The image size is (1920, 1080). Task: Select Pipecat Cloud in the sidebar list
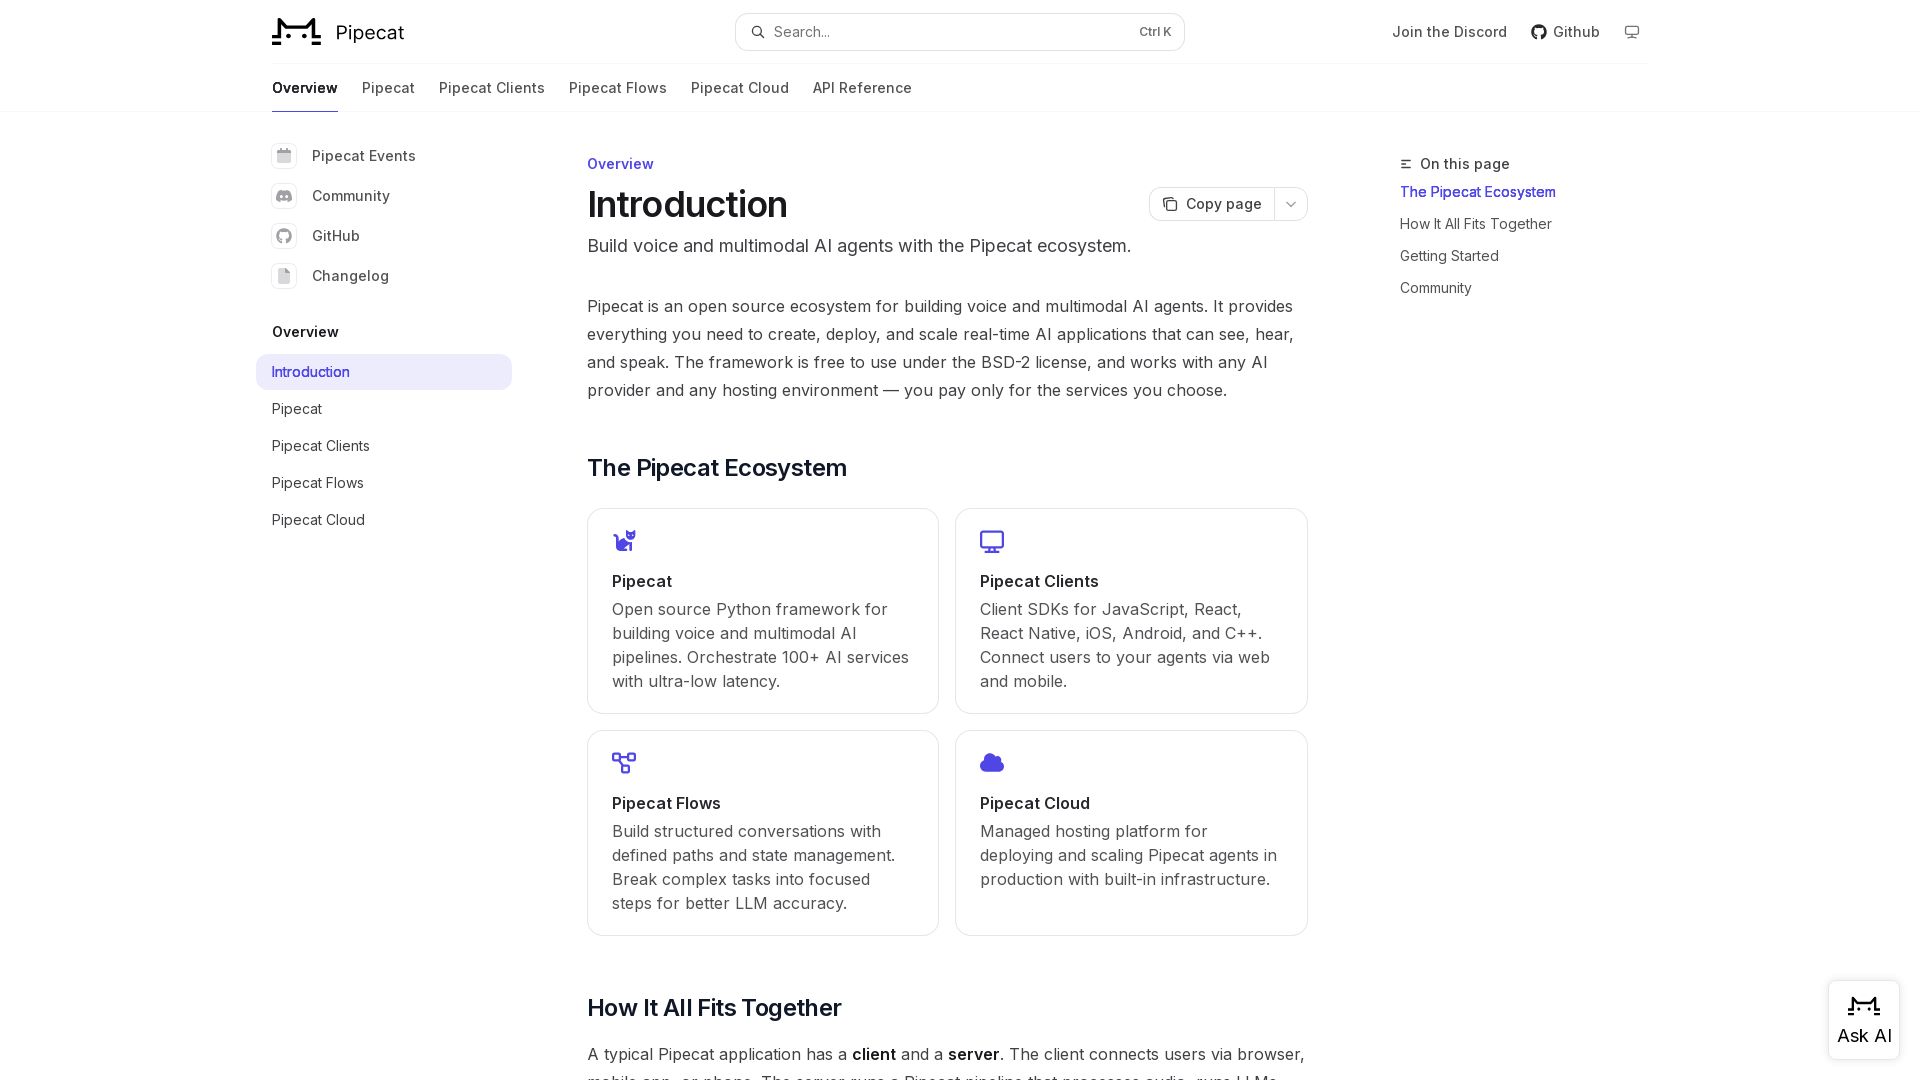384,520
